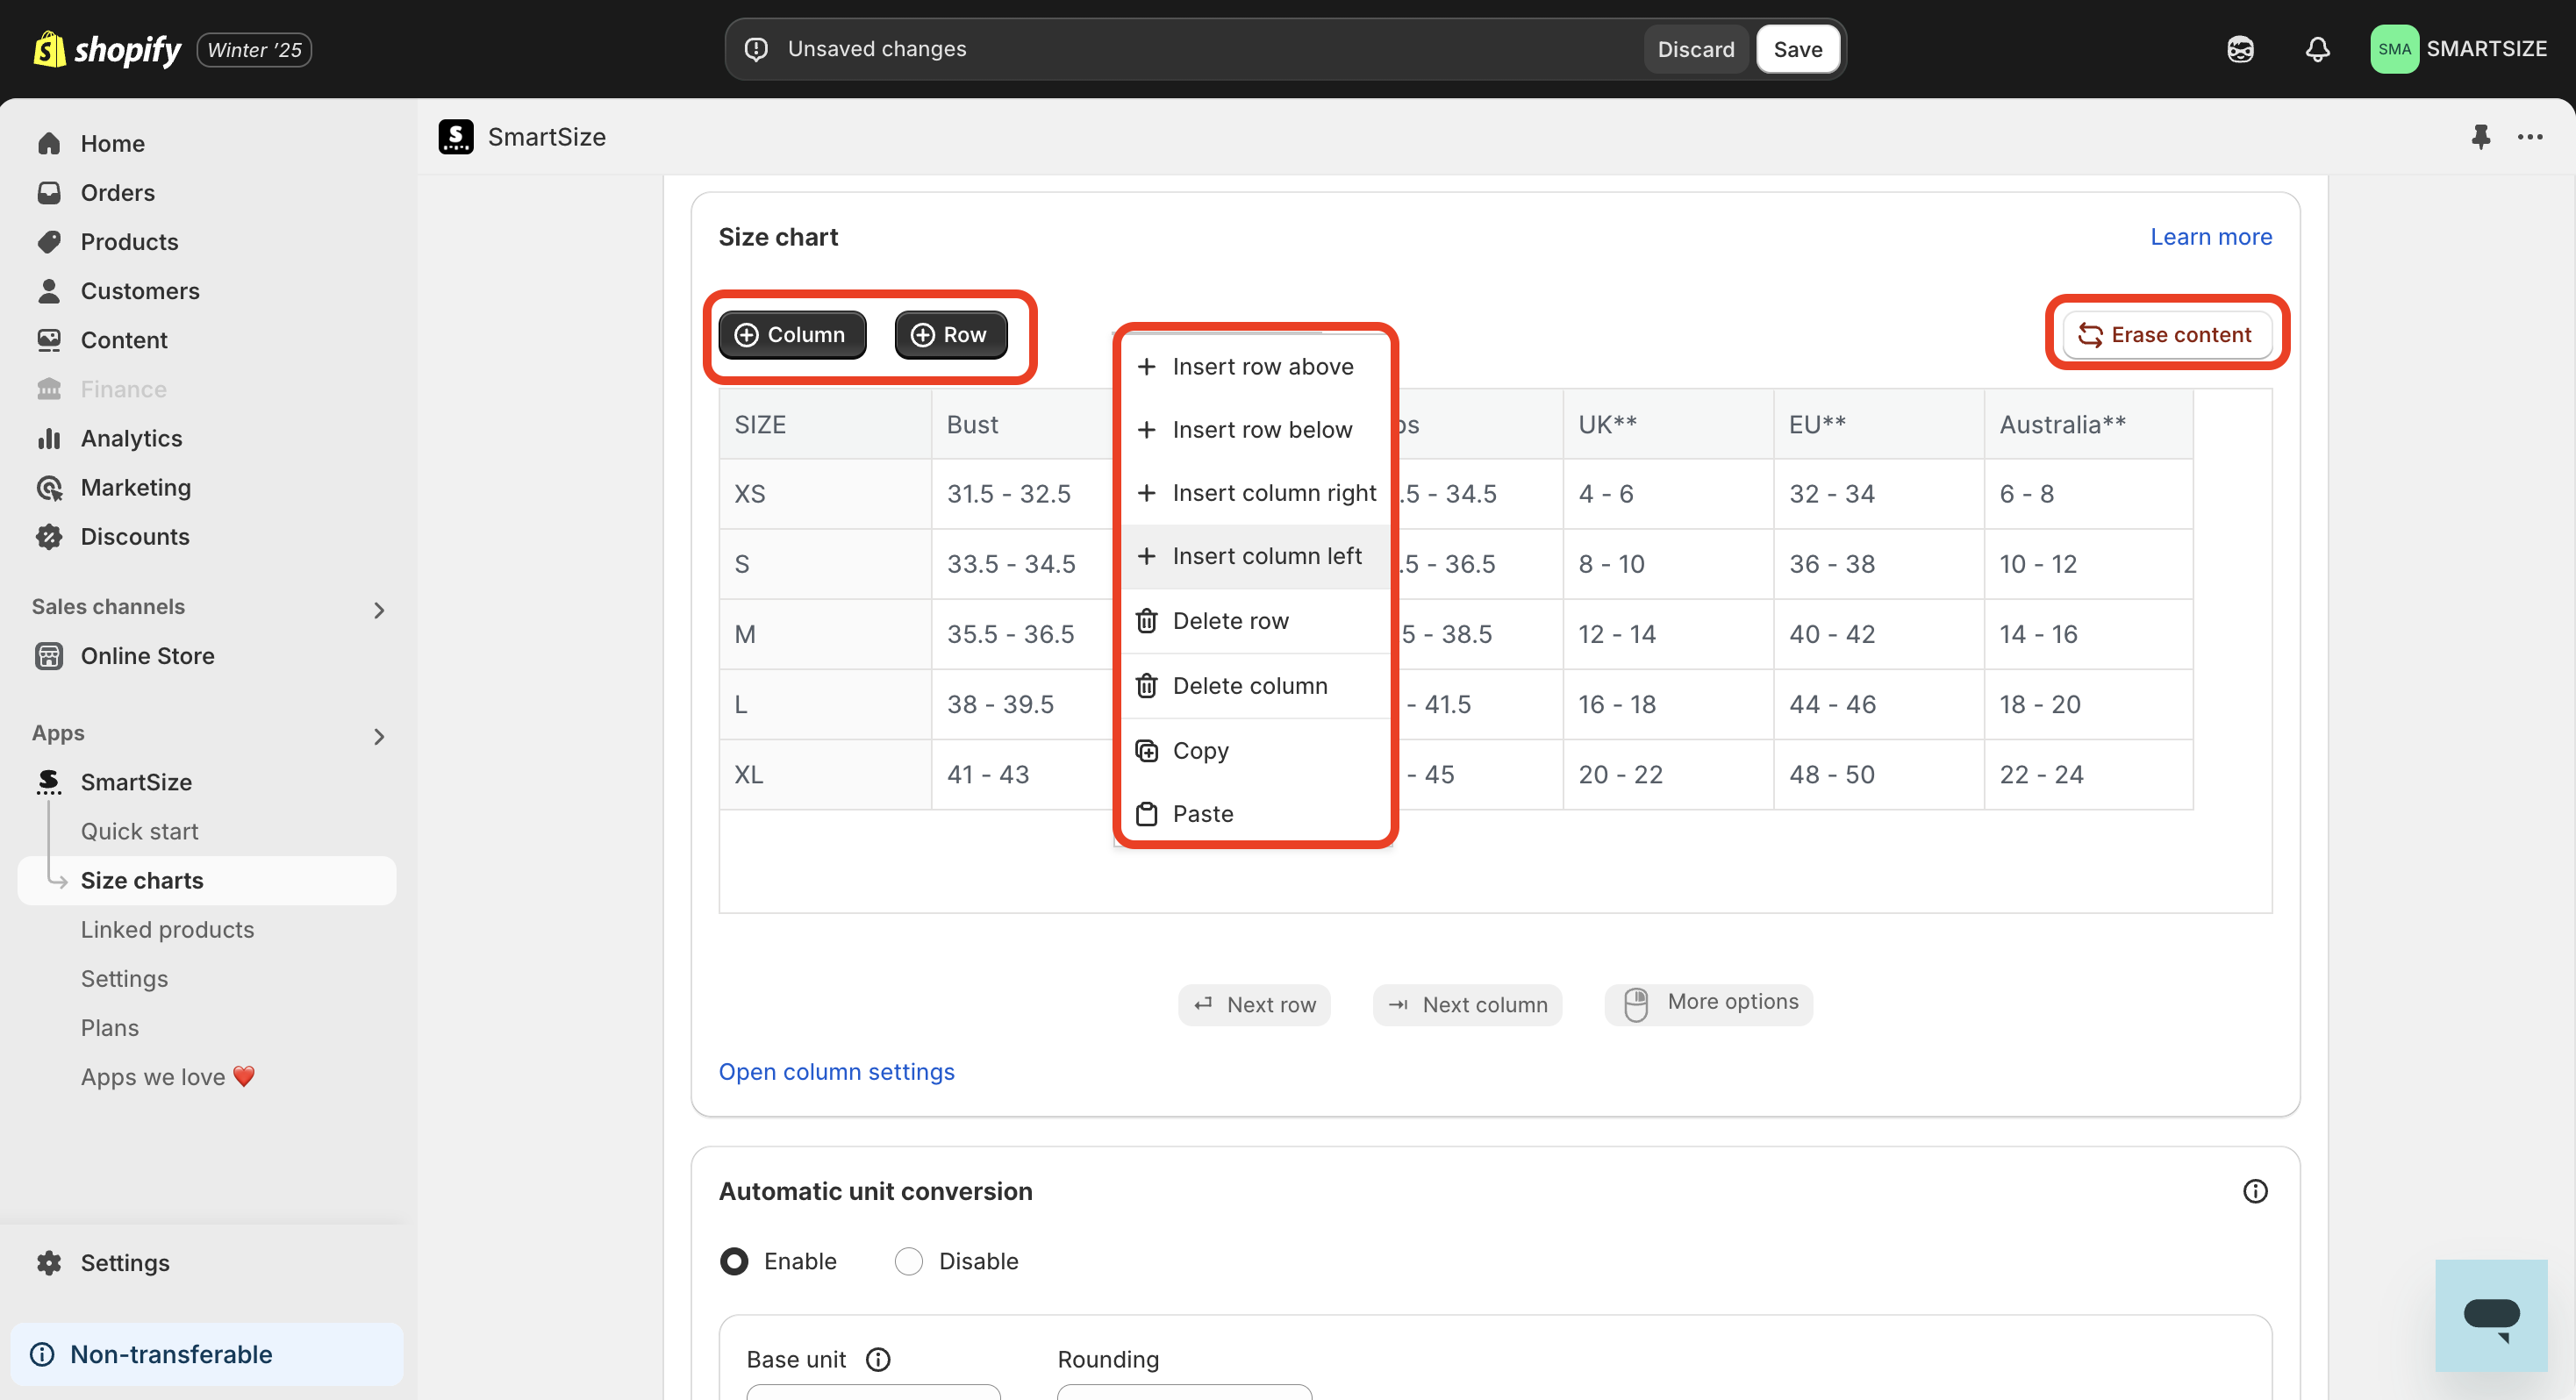Add a new Row
Screen dimensions: 2576x1400
(x=950, y=334)
